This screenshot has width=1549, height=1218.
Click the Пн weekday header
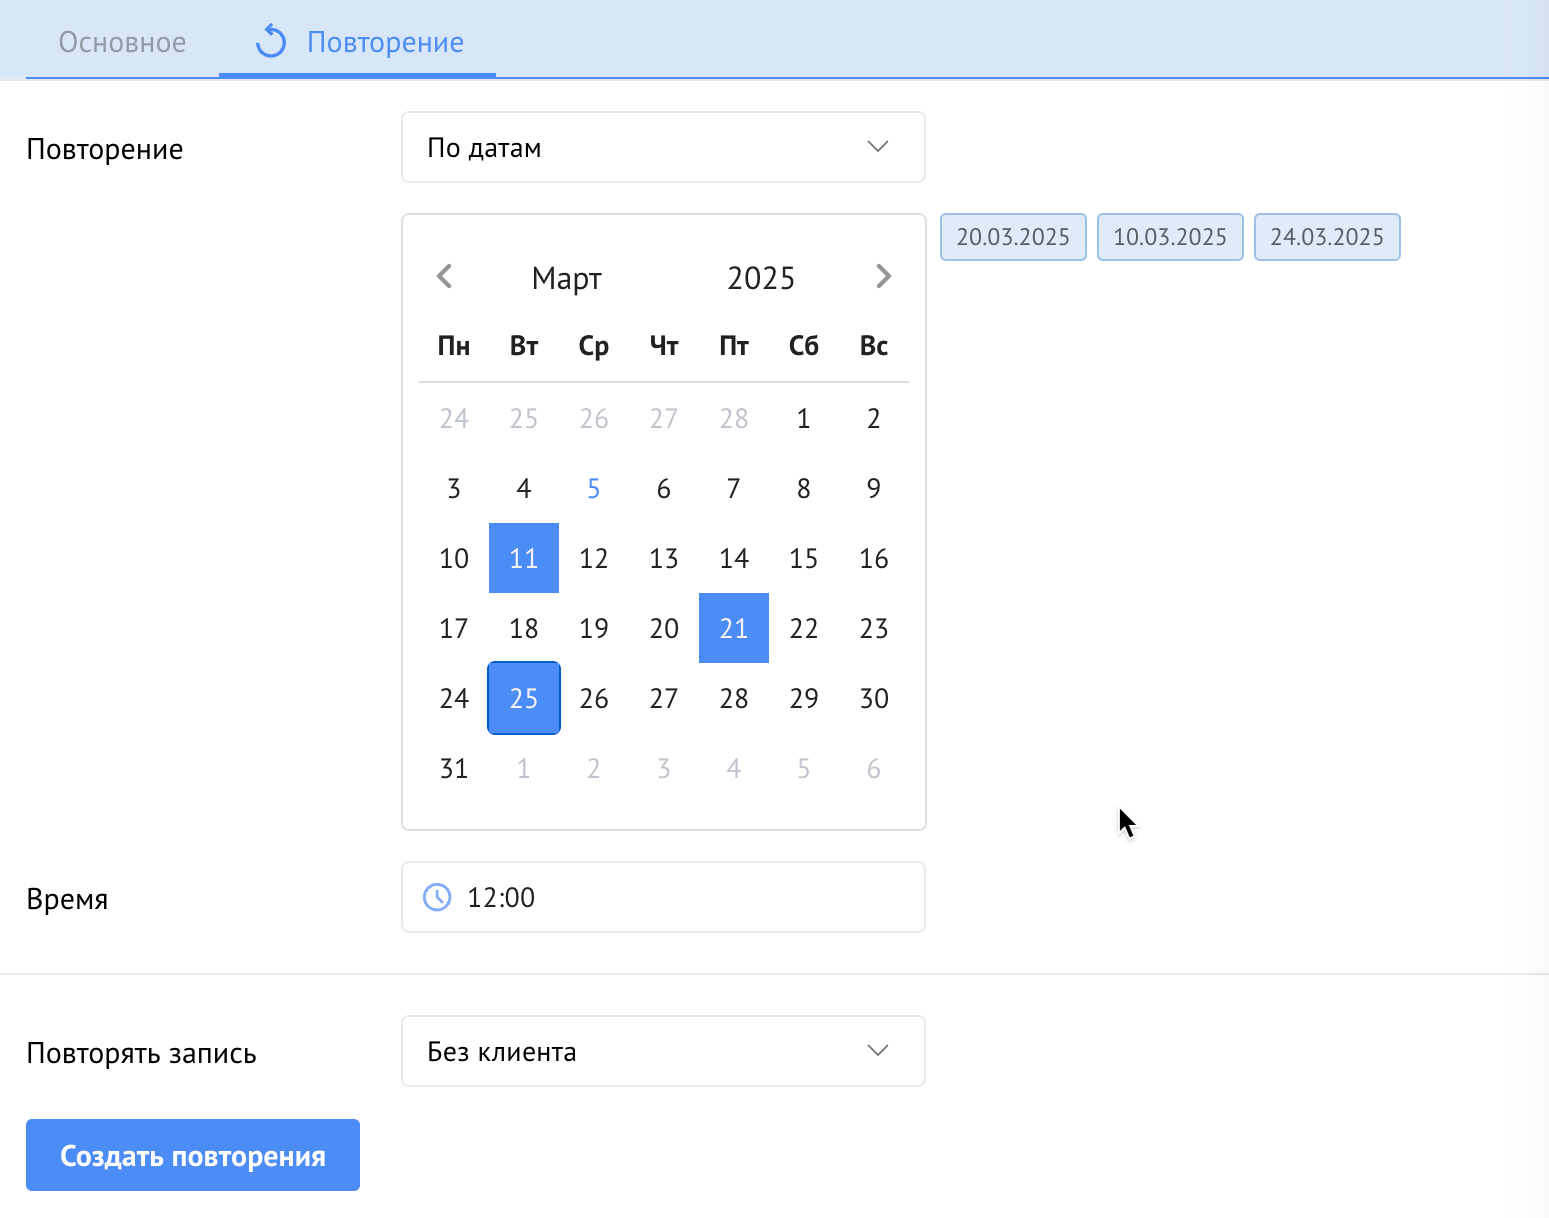click(454, 346)
